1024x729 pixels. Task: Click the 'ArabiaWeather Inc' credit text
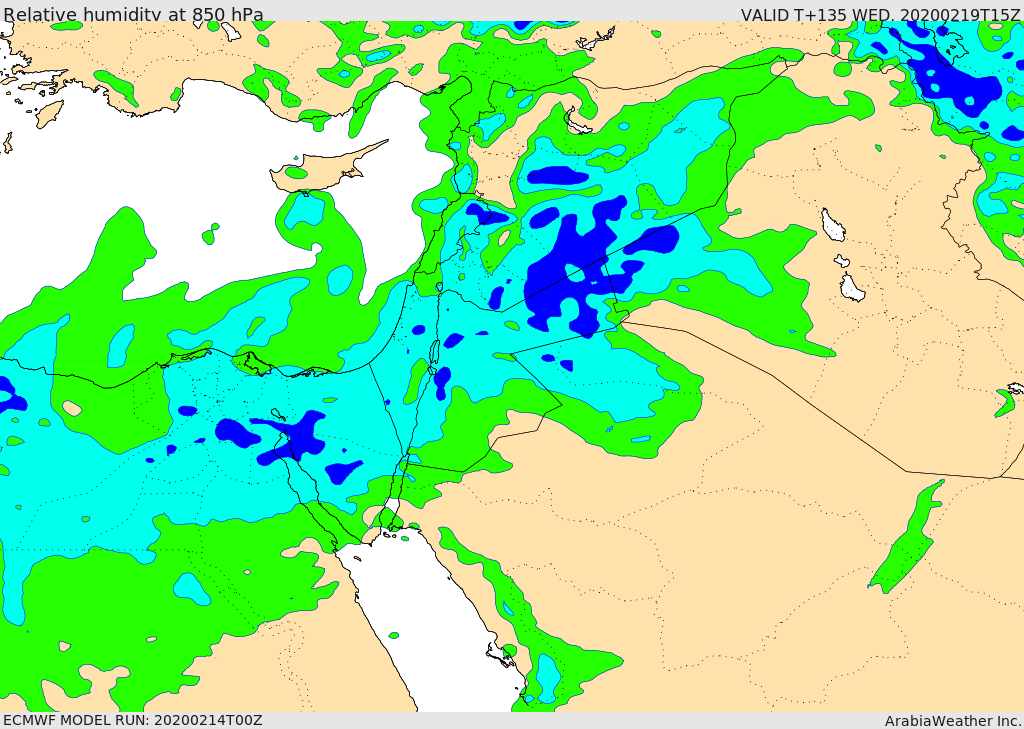coord(953,721)
